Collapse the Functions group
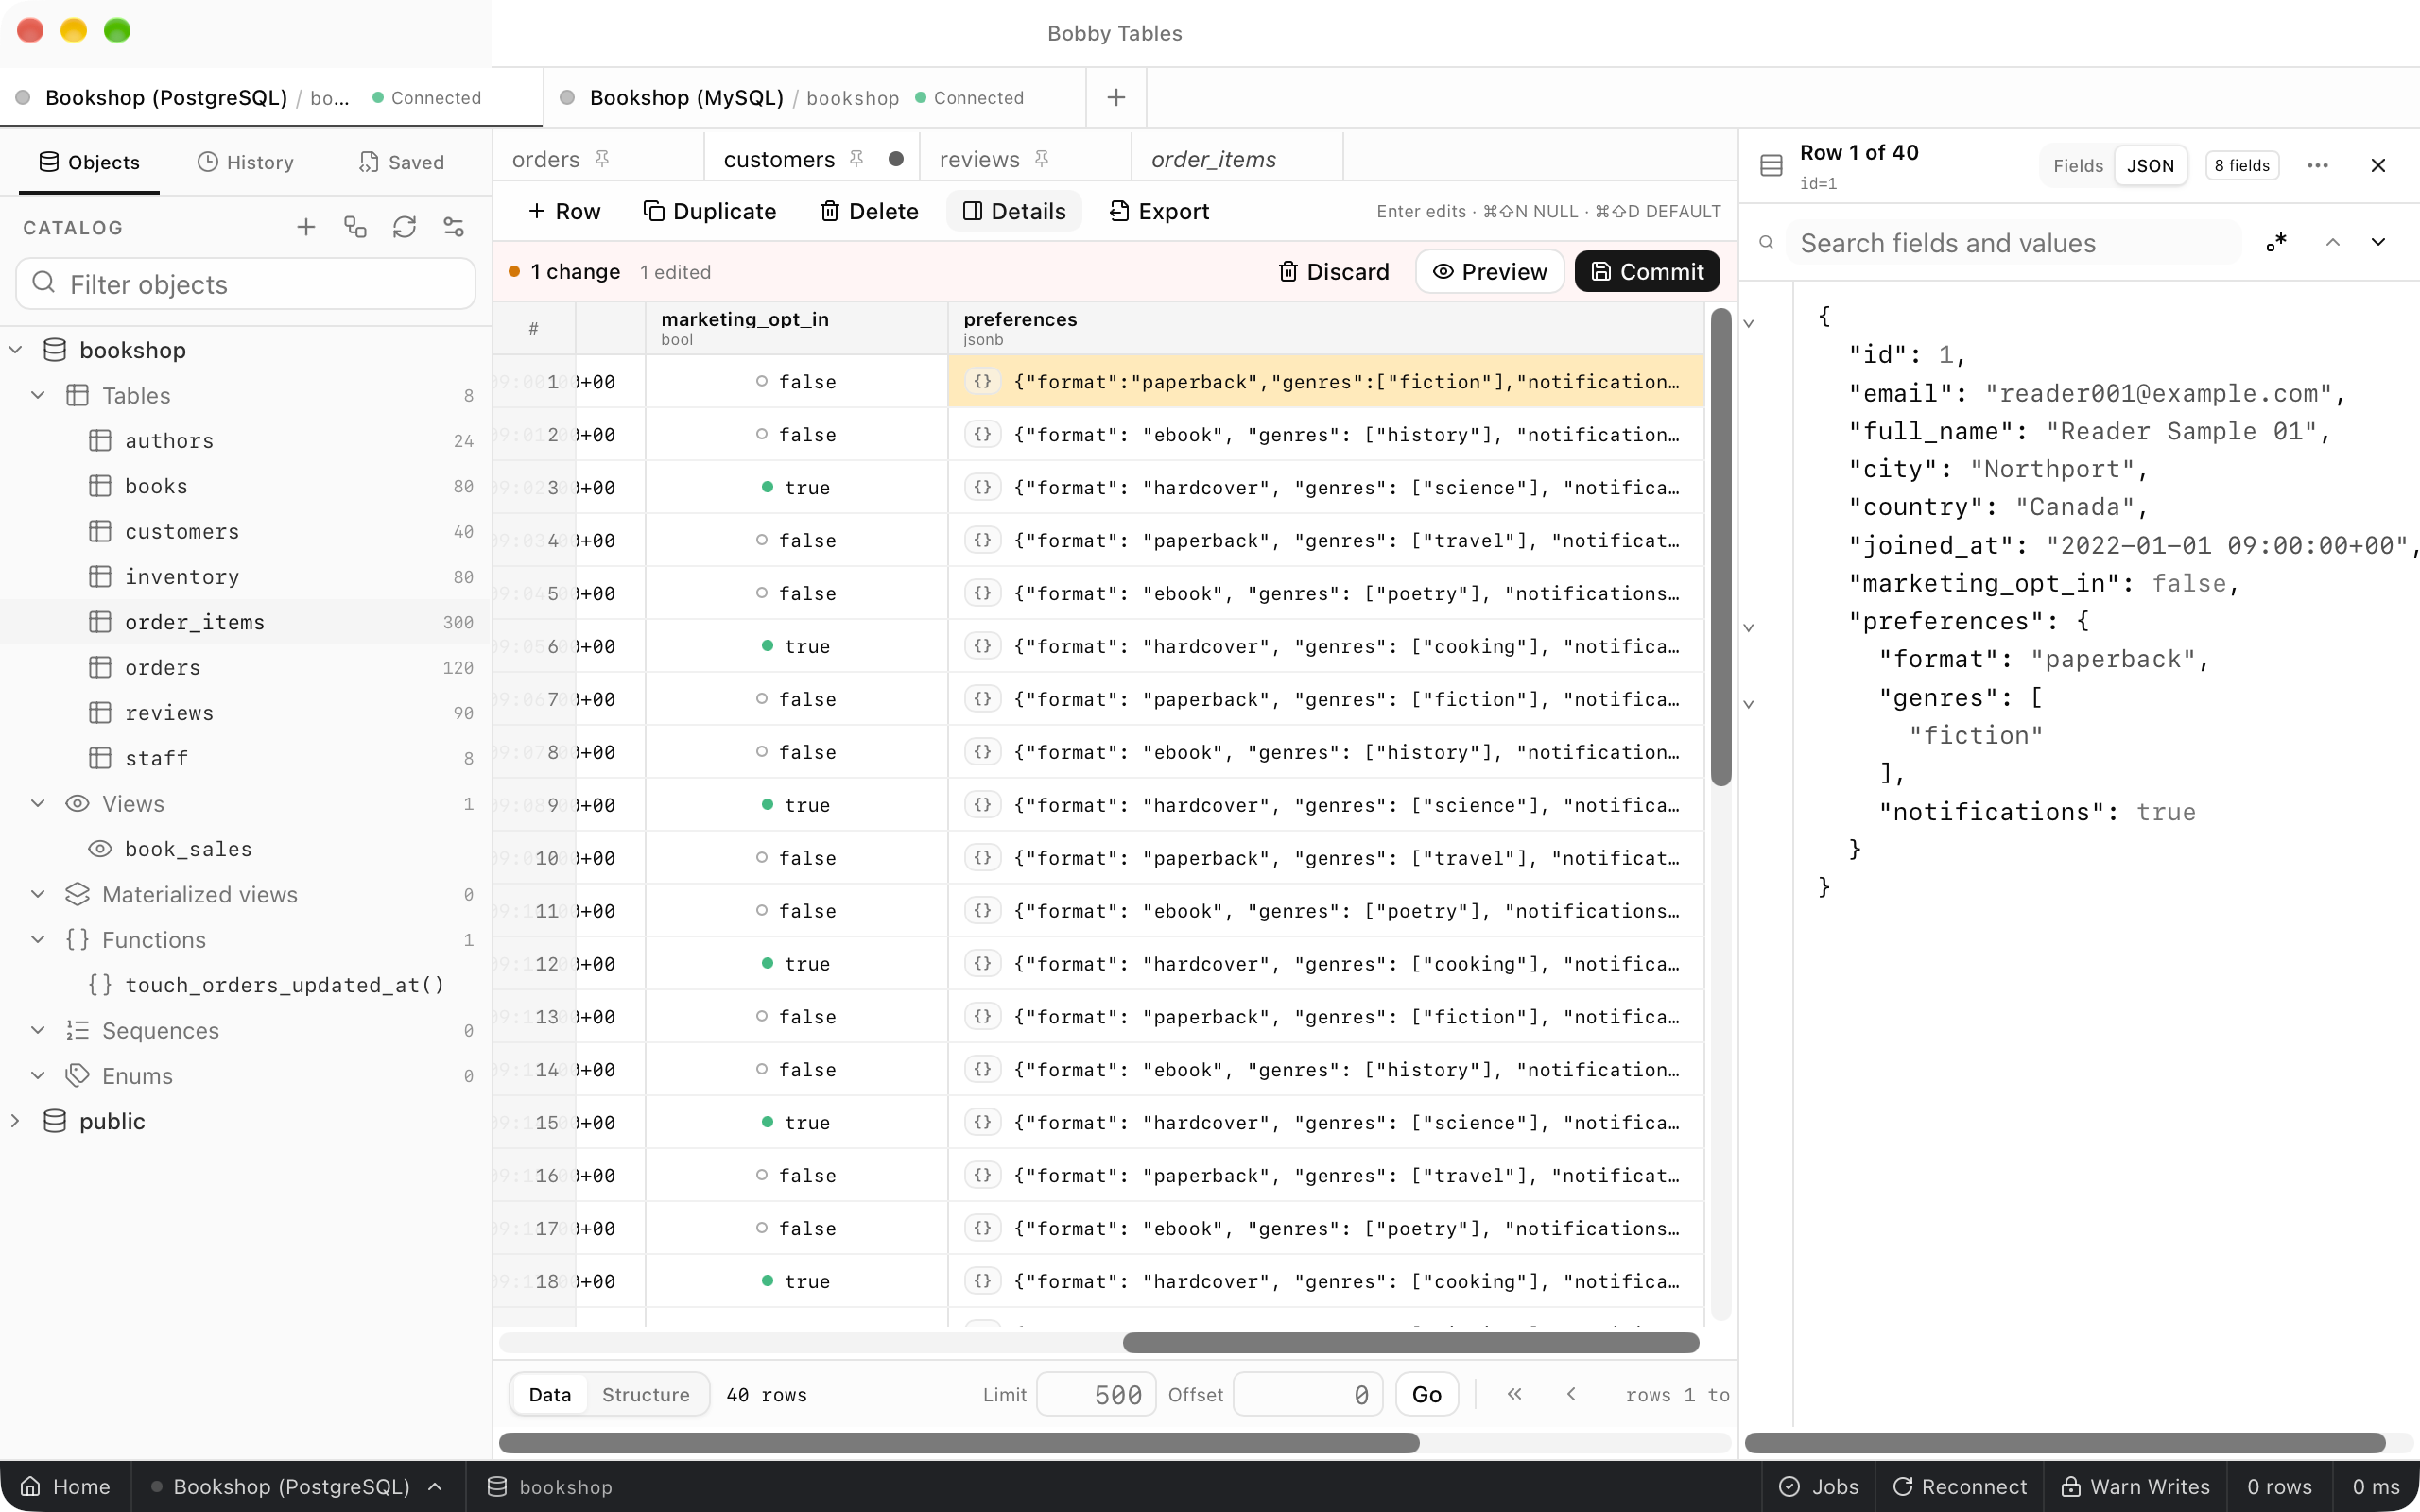Image resolution: width=2420 pixels, height=1512 pixels. 38,940
